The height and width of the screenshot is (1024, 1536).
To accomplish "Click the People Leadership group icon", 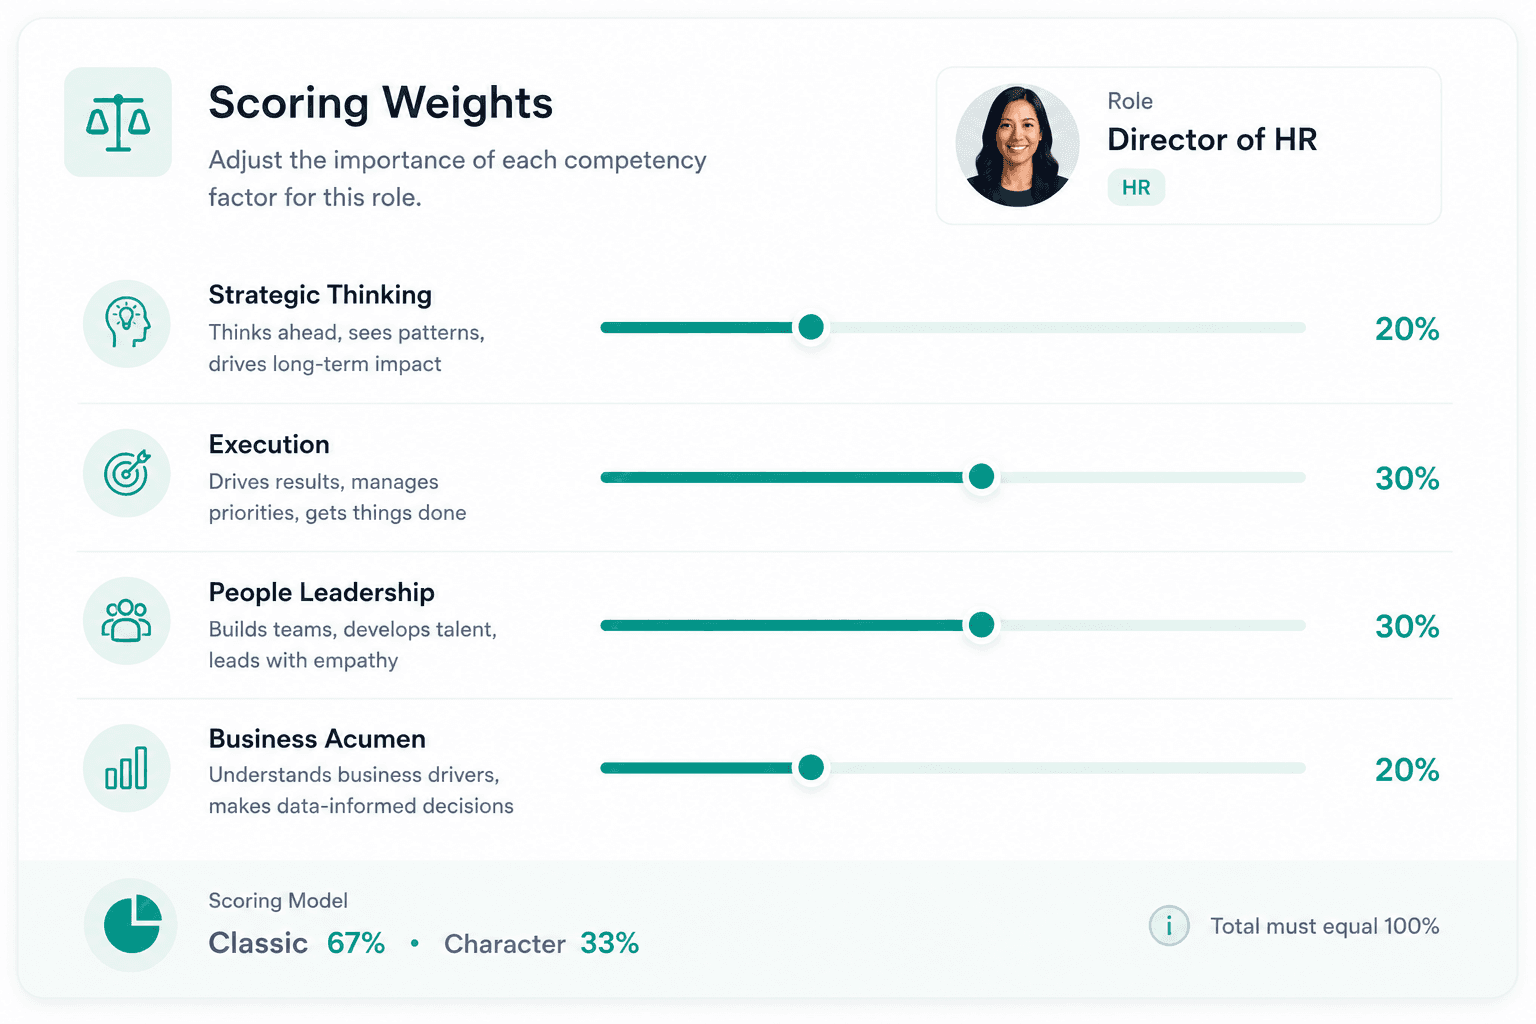I will coord(127,621).
